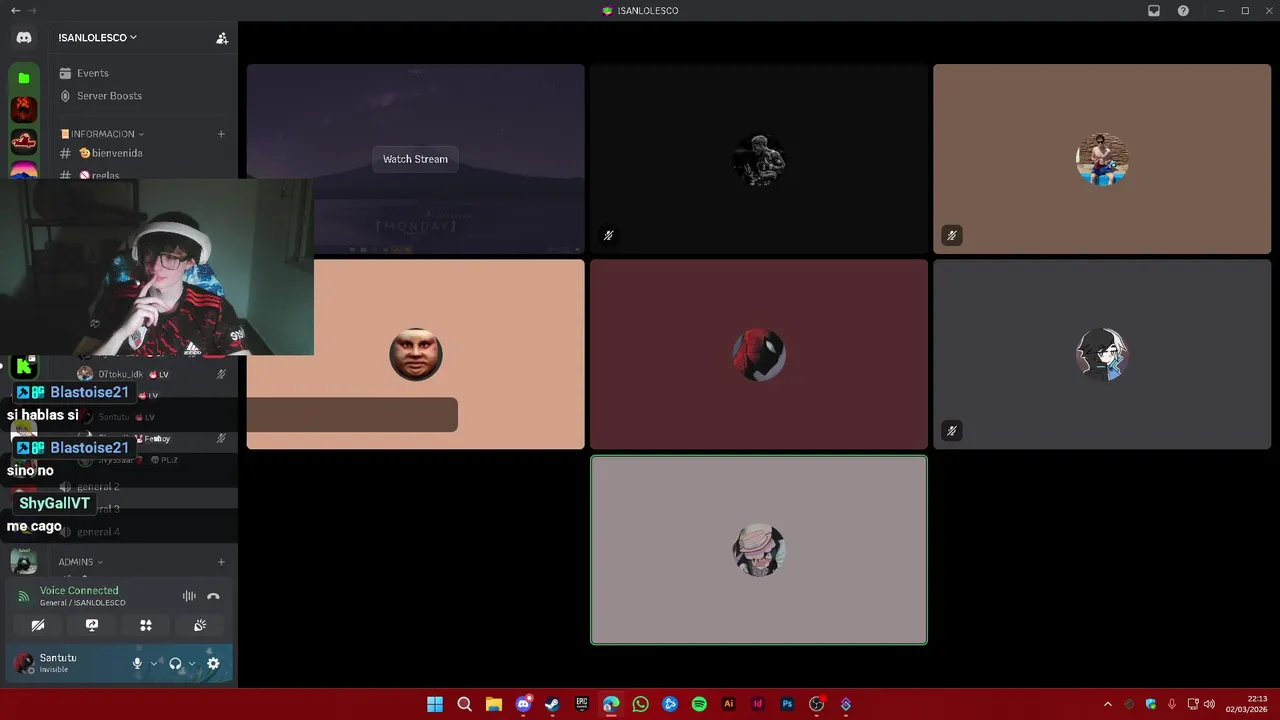The image size is (1280, 720).
Task: Open the green server folder
Action: [x=24, y=78]
